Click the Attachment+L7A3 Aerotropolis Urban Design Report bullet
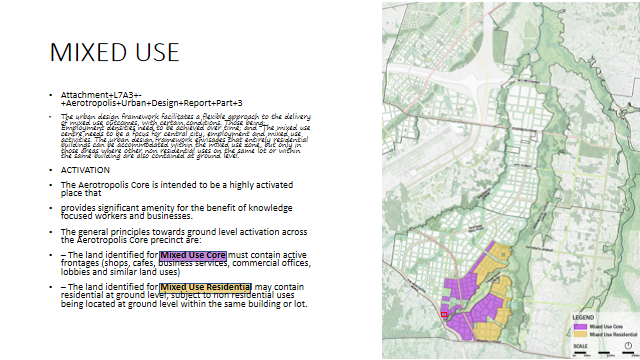Image resolution: width=640 pixels, height=360 pixels. click(151, 99)
